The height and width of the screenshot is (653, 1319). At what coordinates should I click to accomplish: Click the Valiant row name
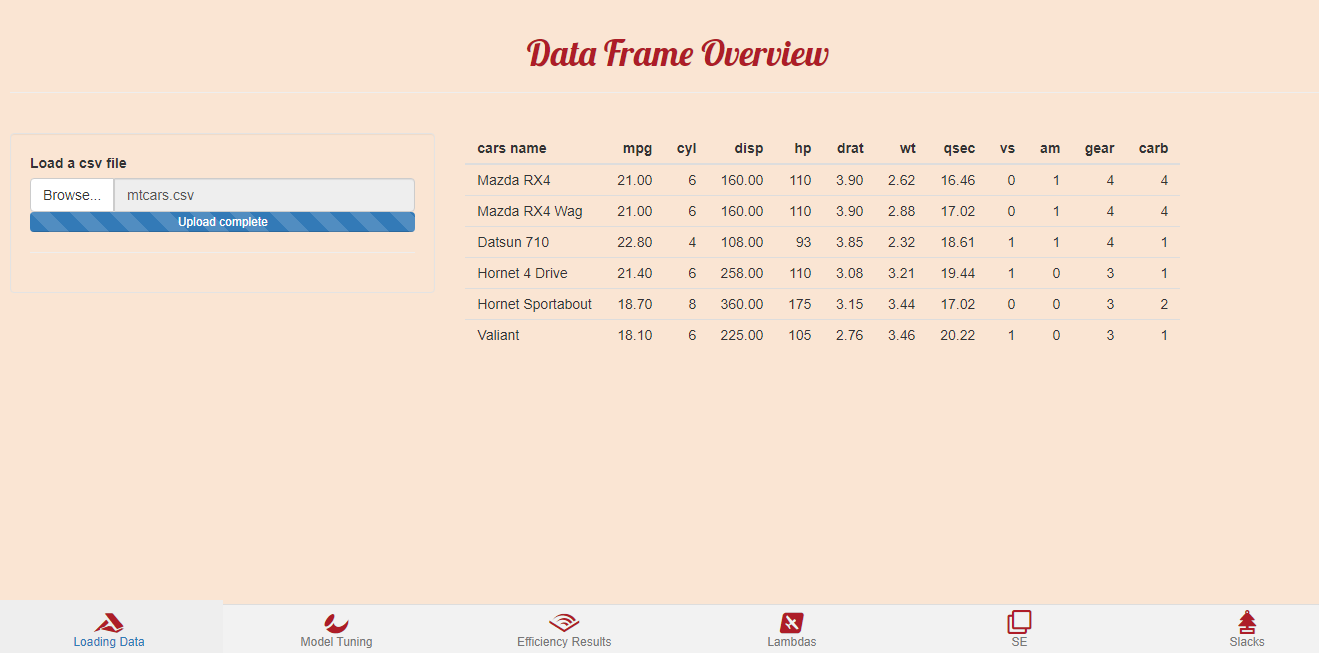coord(498,335)
